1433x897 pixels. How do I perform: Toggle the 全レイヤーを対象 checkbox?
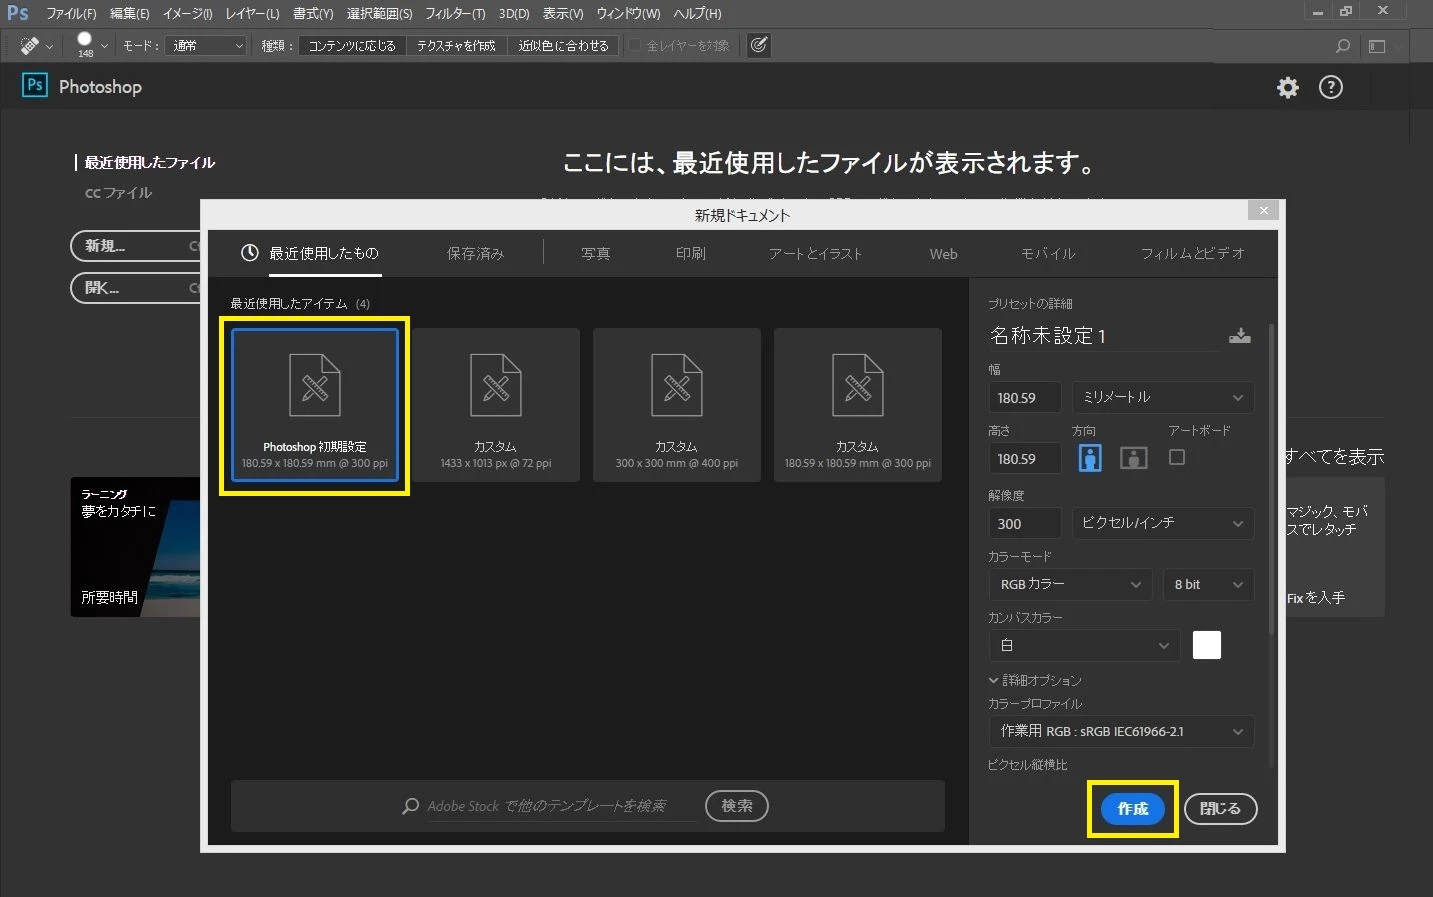coord(634,45)
